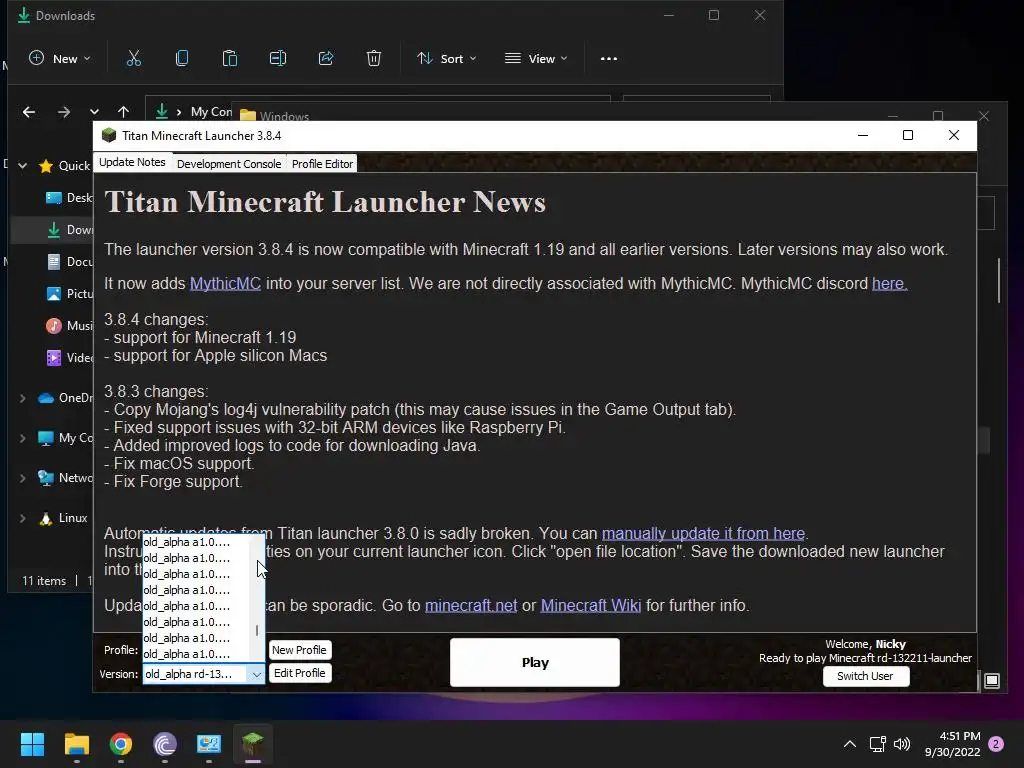Screen dimensions: 1024x768
Task: Click the Rename icon in Downloads toolbar
Action: point(278,59)
